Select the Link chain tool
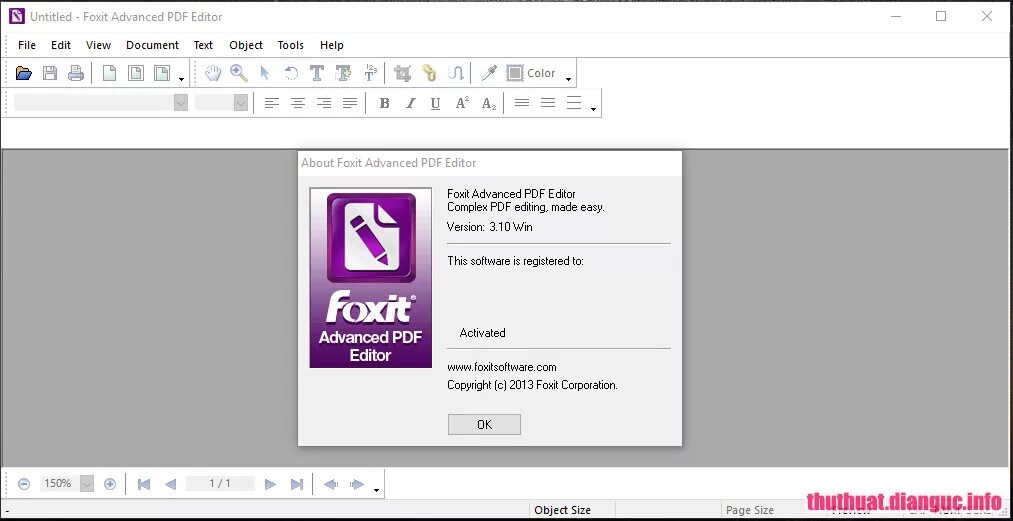This screenshot has width=1013, height=521. 429,73
